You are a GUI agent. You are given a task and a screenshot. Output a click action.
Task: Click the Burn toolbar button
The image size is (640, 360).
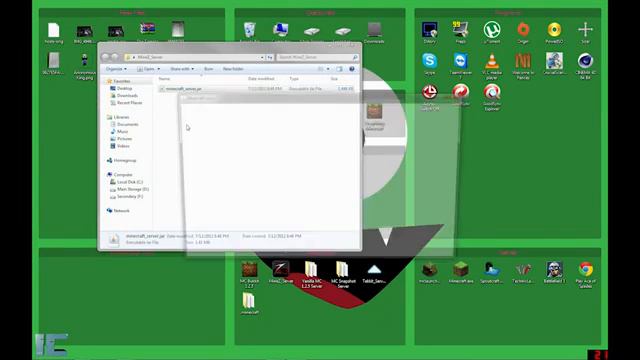click(x=209, y=69)
